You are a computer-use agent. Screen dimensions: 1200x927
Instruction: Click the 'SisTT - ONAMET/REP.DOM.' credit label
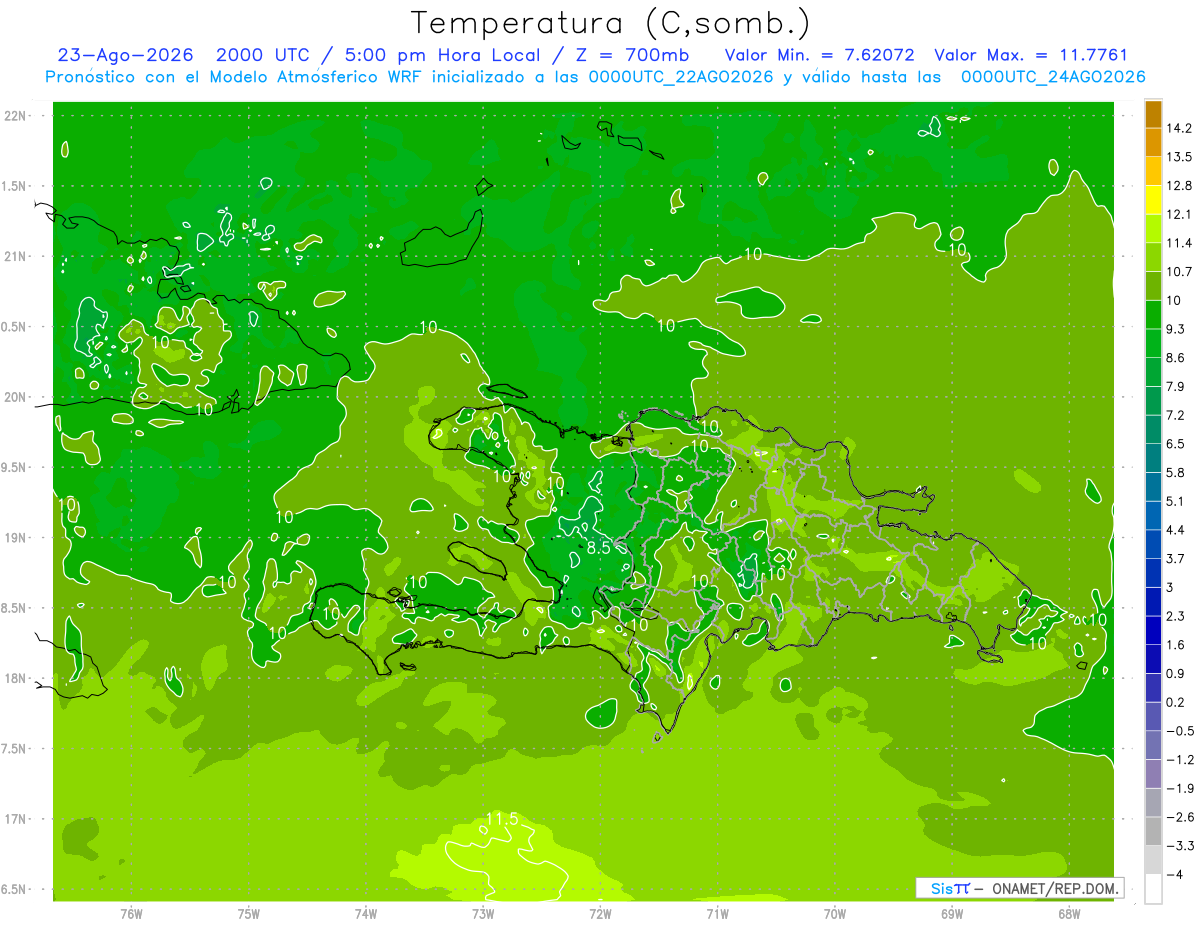tap(1019, 888)
